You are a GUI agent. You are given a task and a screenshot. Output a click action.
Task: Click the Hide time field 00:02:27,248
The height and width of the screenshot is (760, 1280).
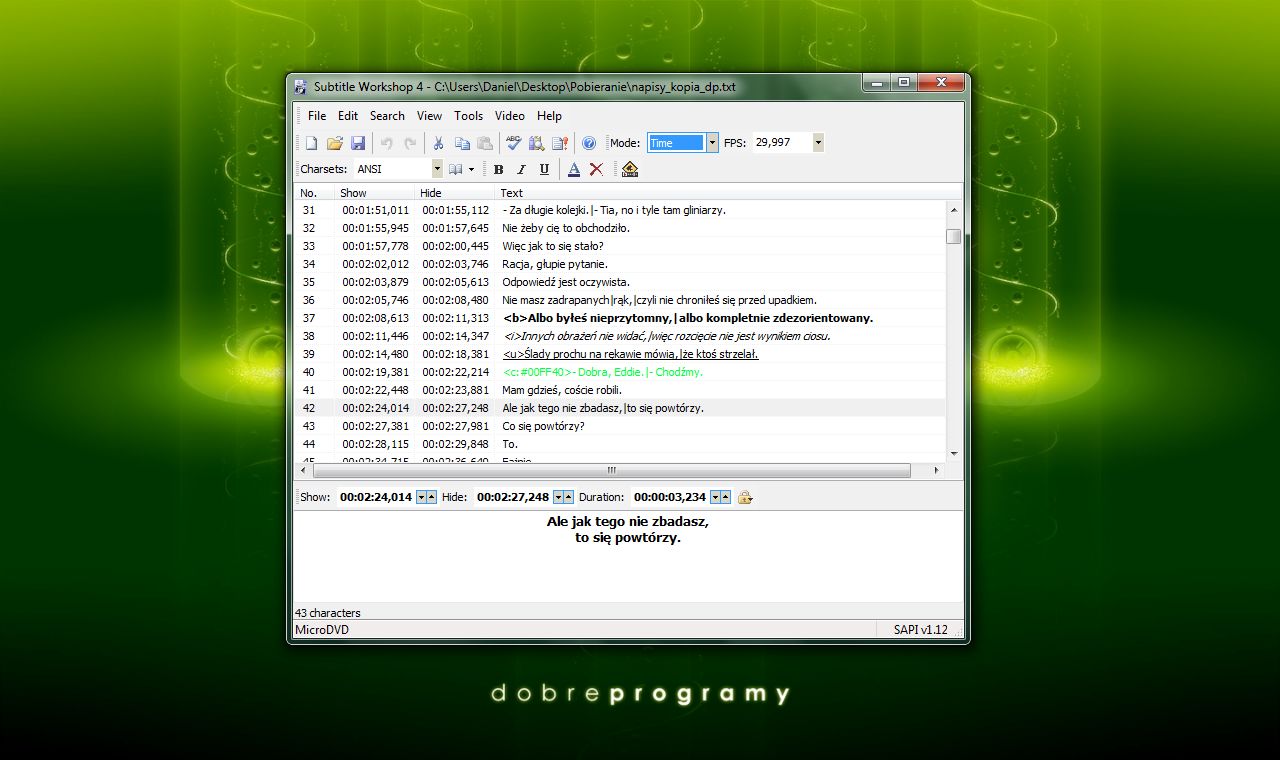[513, 497]
